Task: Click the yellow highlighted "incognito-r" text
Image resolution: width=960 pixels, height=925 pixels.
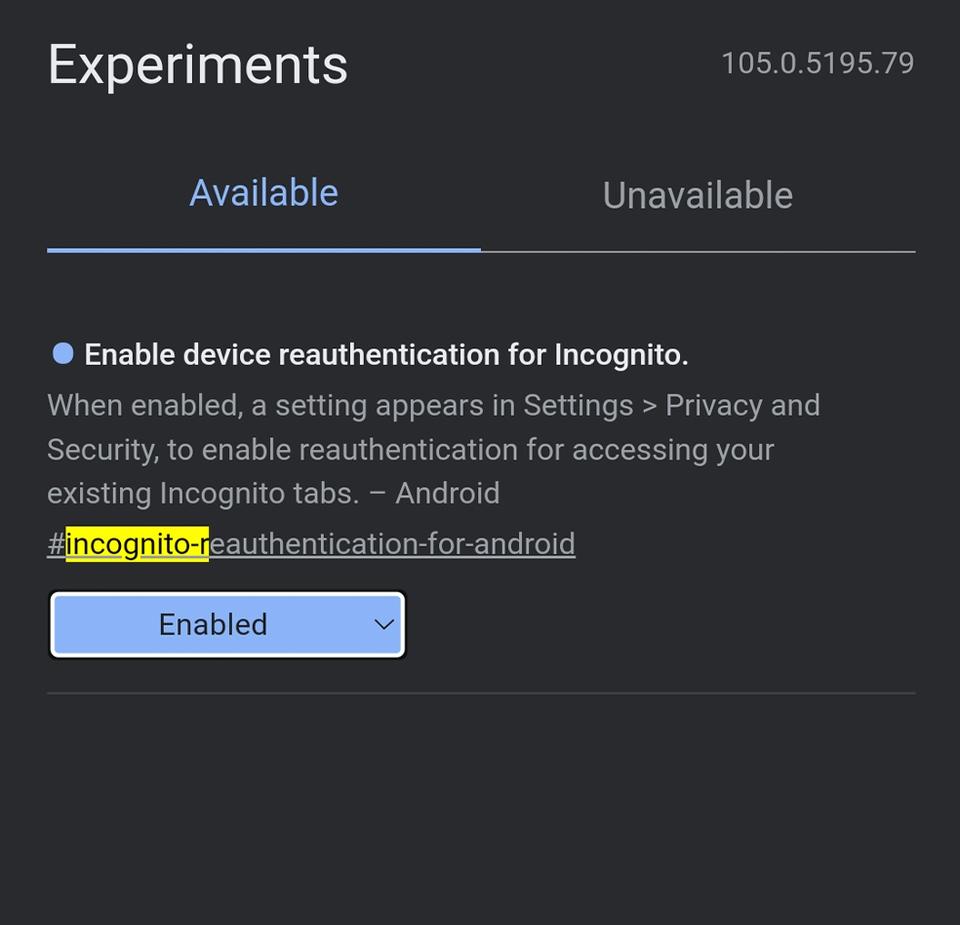Action: [137, 544]
